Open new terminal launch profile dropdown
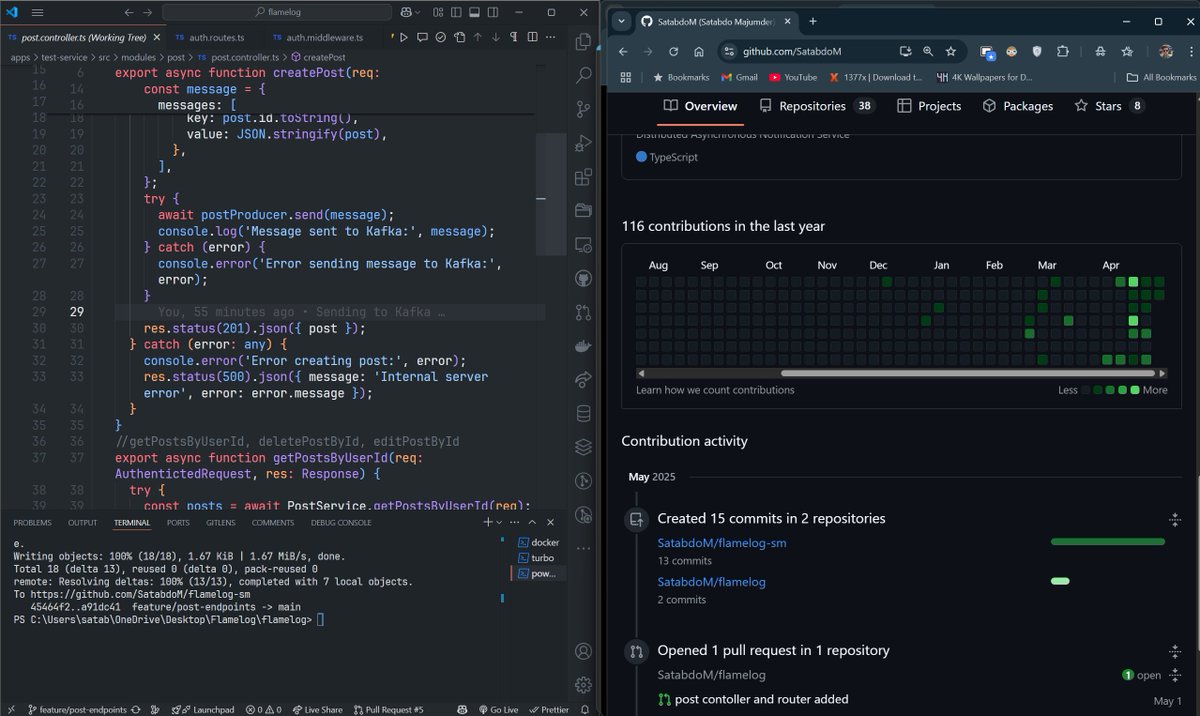1200x716 pixels. [x=500, y=522]
